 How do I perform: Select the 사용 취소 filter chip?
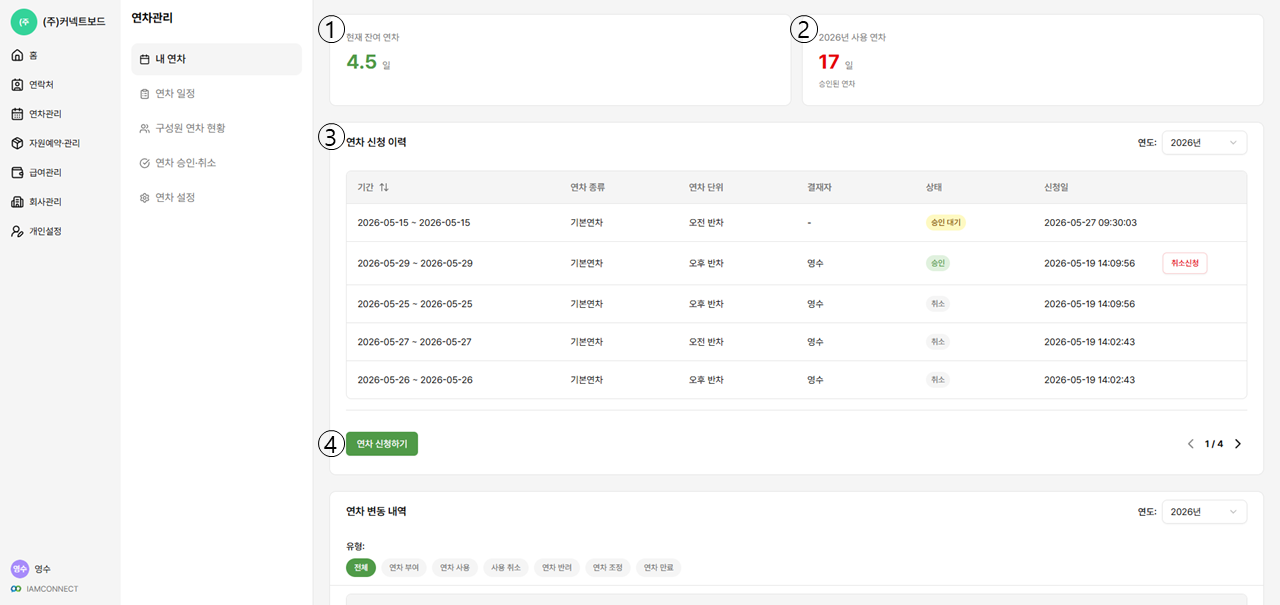[506, 567]
